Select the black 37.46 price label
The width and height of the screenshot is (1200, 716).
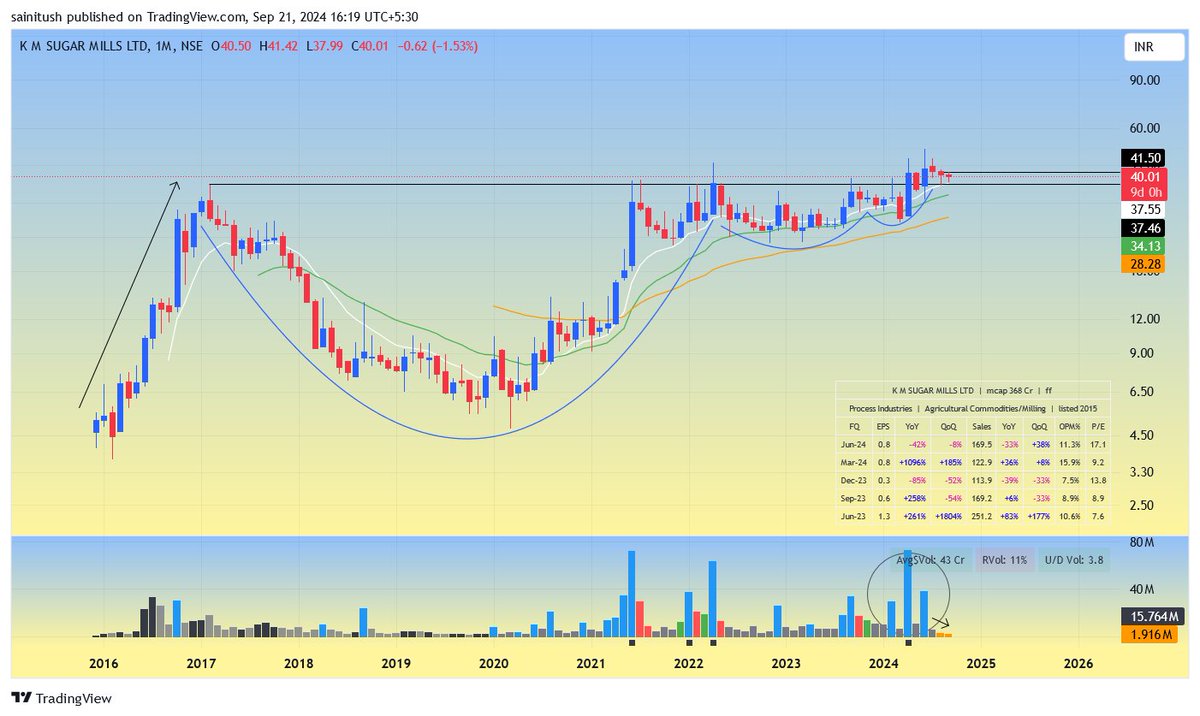[1145, 228]
